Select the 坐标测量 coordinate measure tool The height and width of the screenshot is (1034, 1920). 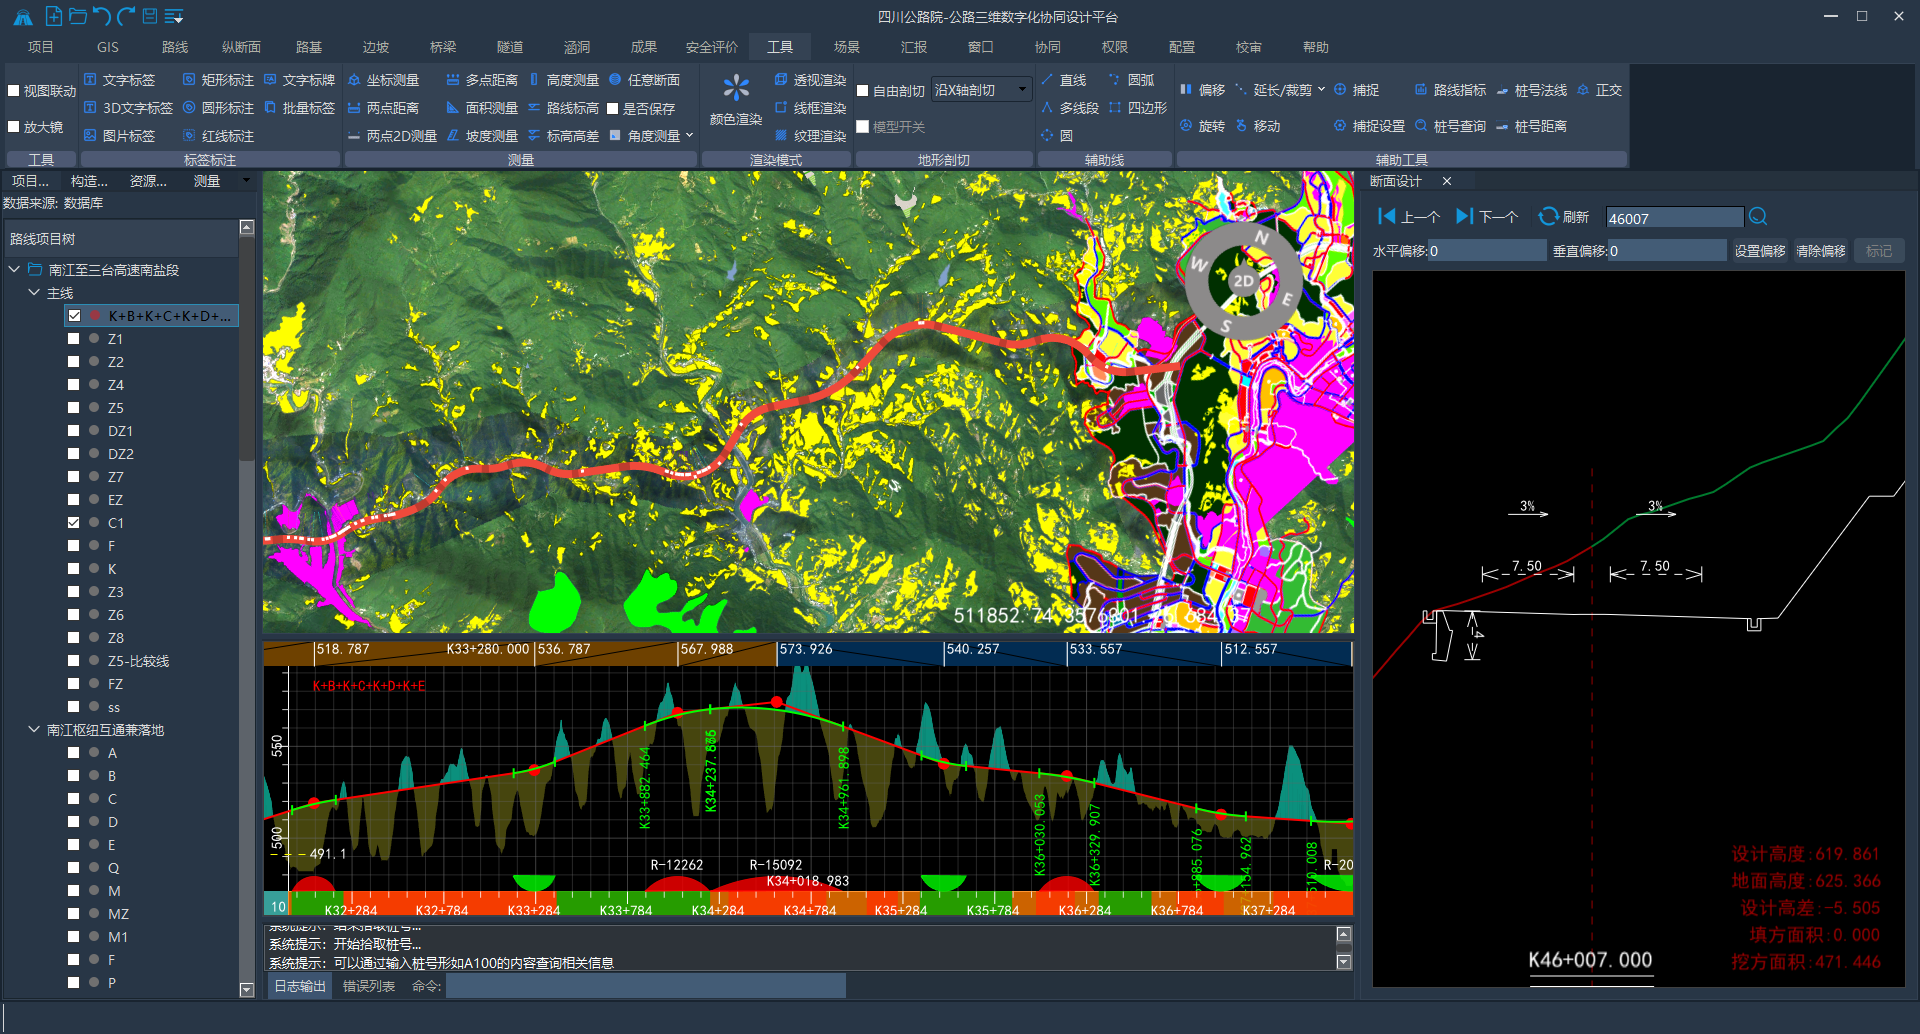[x=383, y=80]
